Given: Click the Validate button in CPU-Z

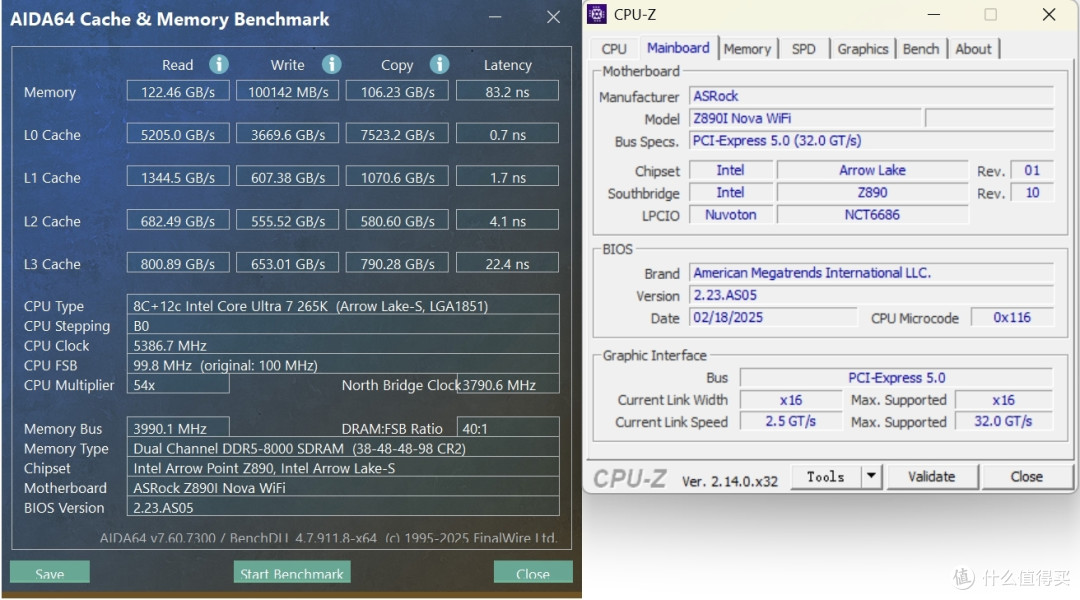Looking at the screenshot, I should (932, 476).
